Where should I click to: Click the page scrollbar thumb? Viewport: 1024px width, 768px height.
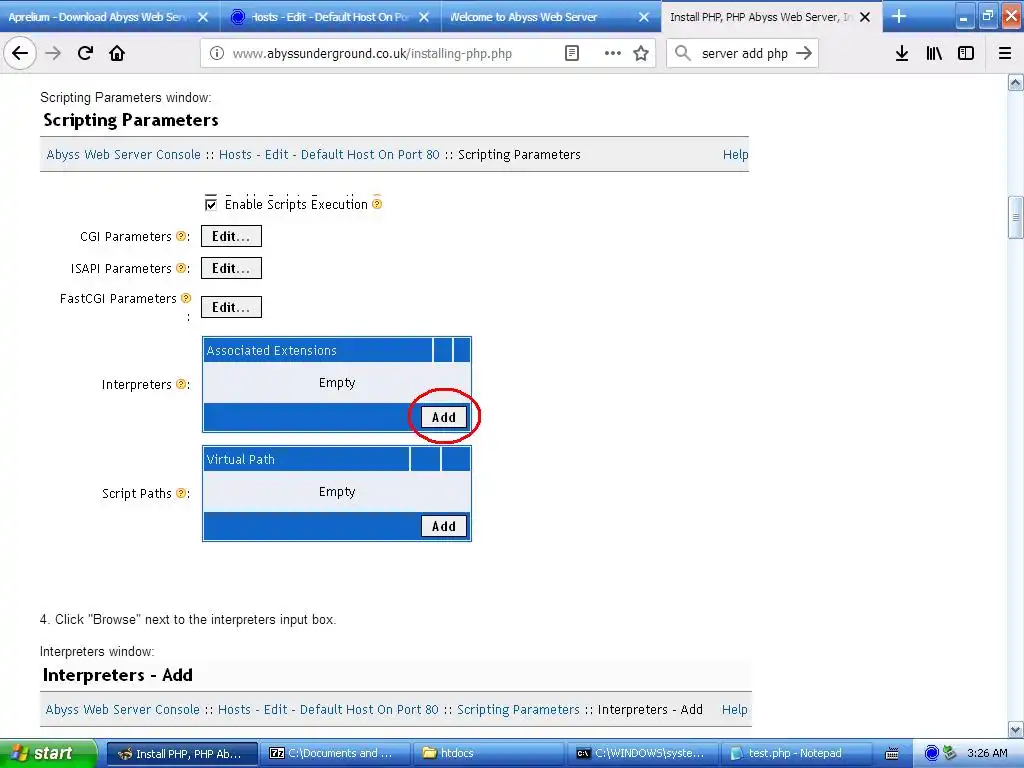[1015, 218]
